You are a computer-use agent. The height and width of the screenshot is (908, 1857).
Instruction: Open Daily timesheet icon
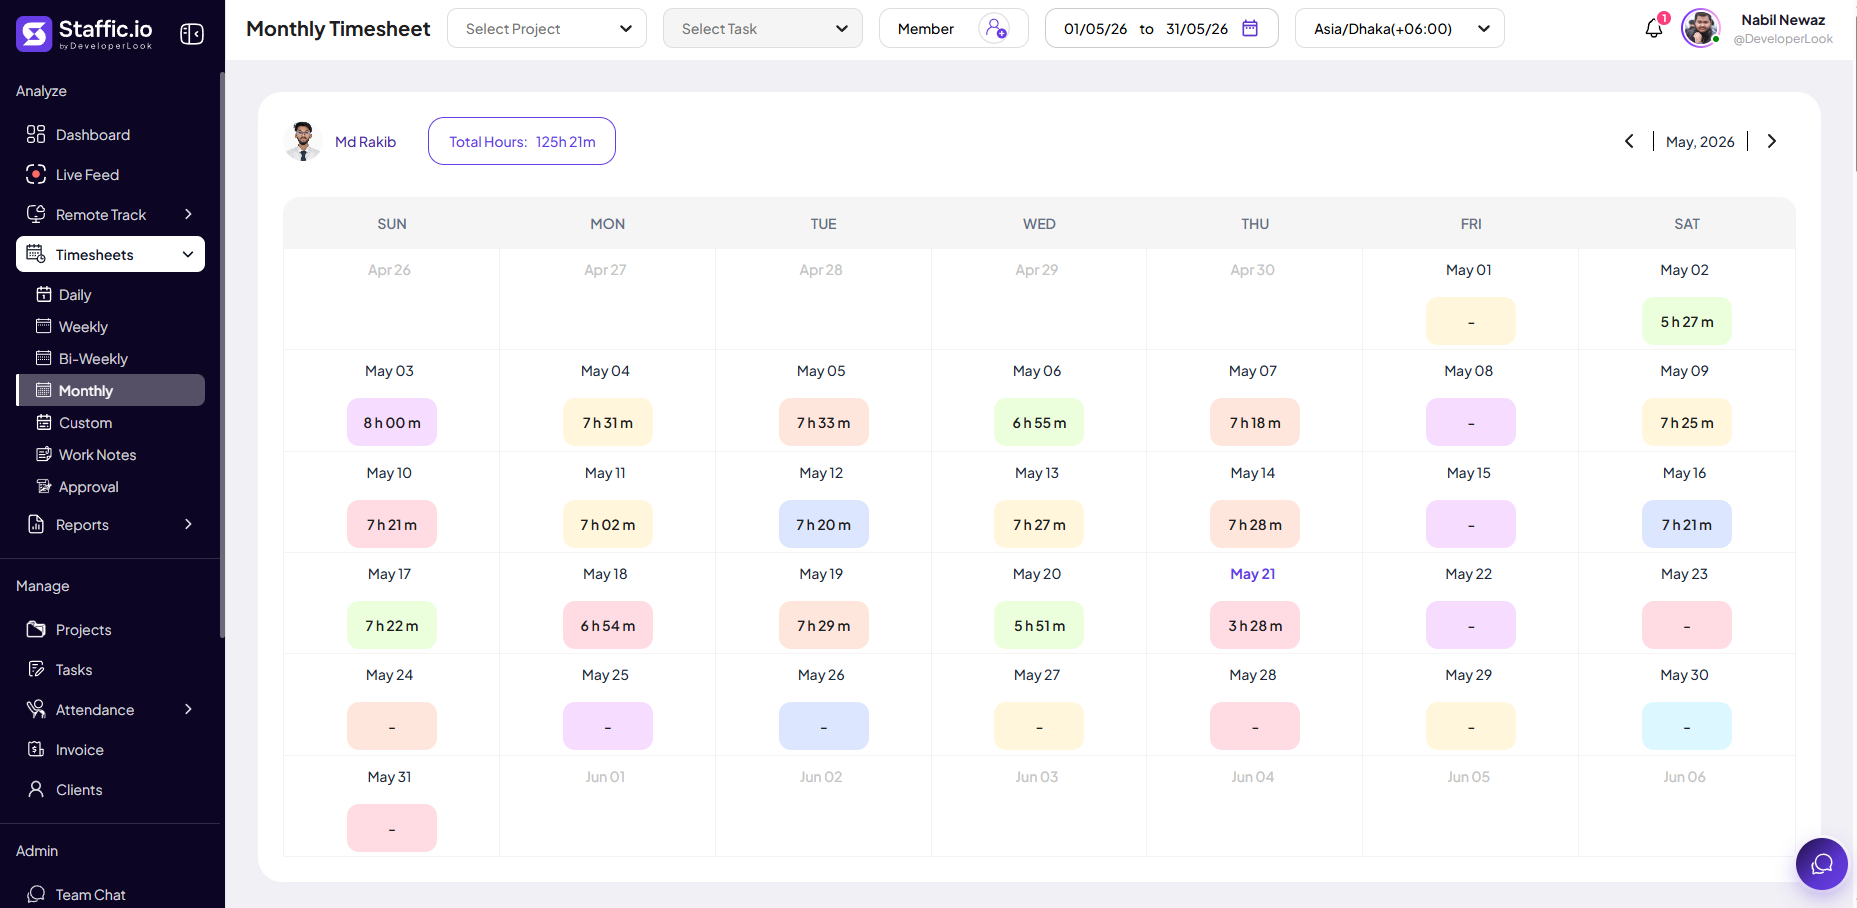[x=44, y=294]
